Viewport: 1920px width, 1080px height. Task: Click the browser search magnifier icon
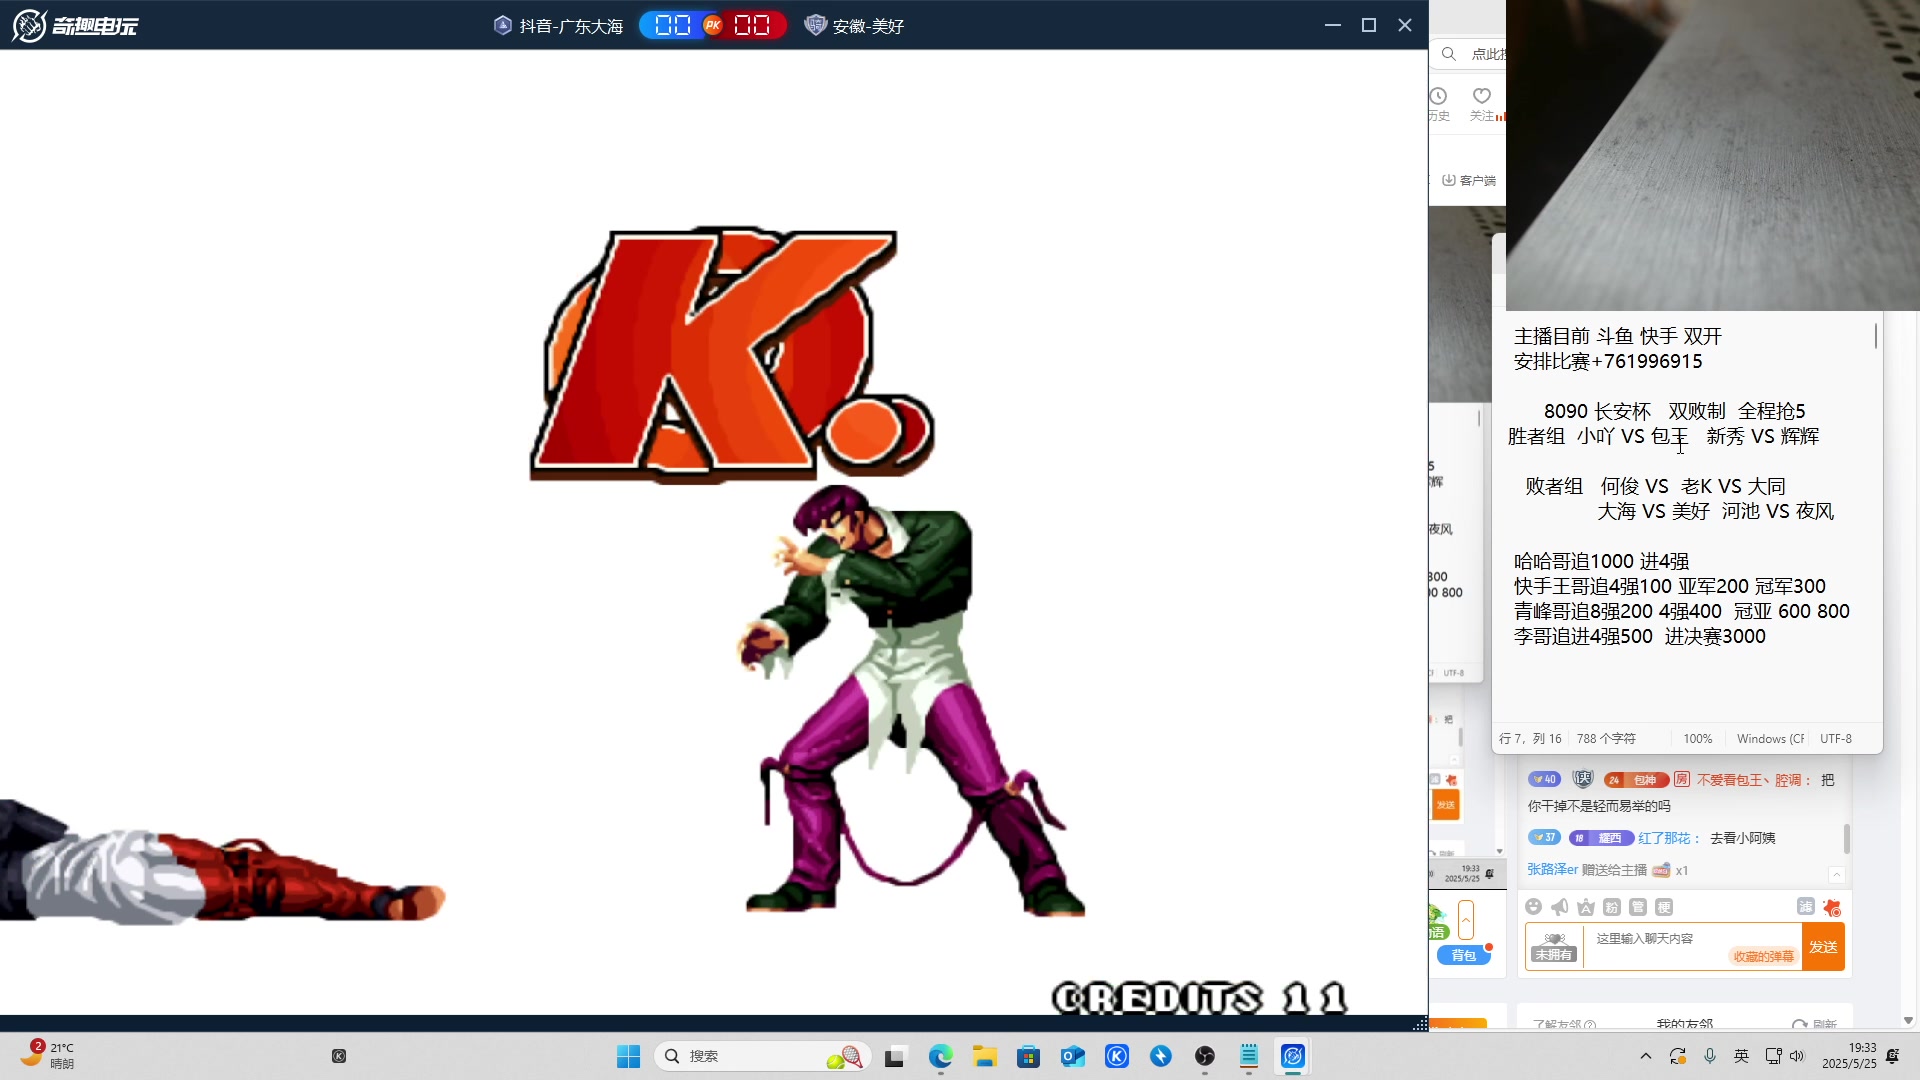click(1448, 54)
